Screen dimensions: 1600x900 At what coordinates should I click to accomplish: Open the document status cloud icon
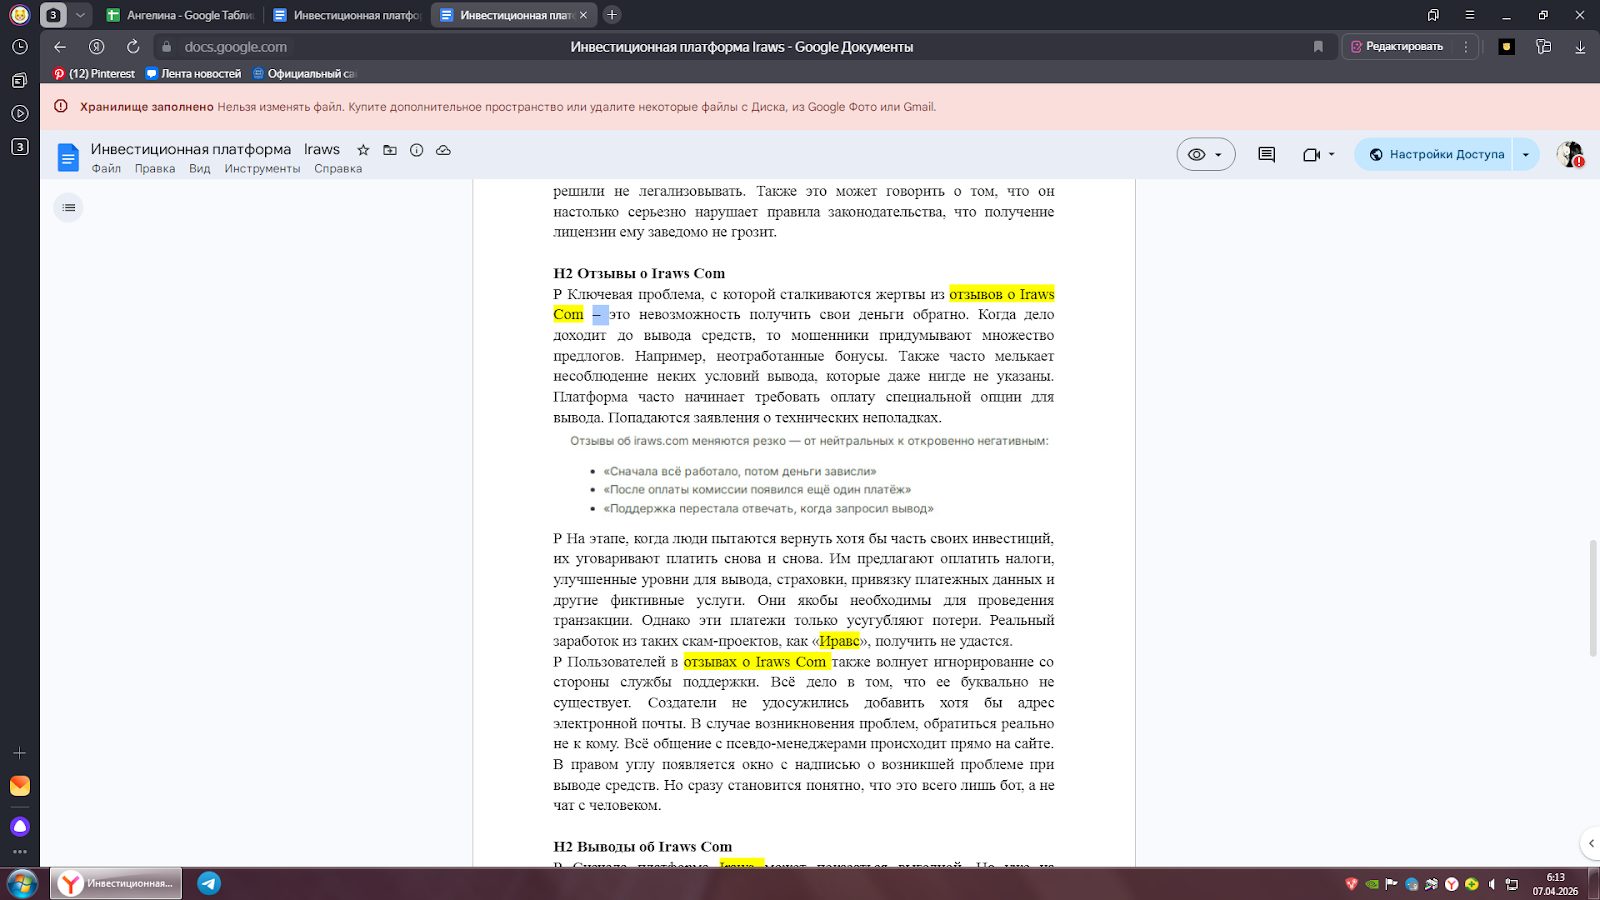[x=443, y=150]
